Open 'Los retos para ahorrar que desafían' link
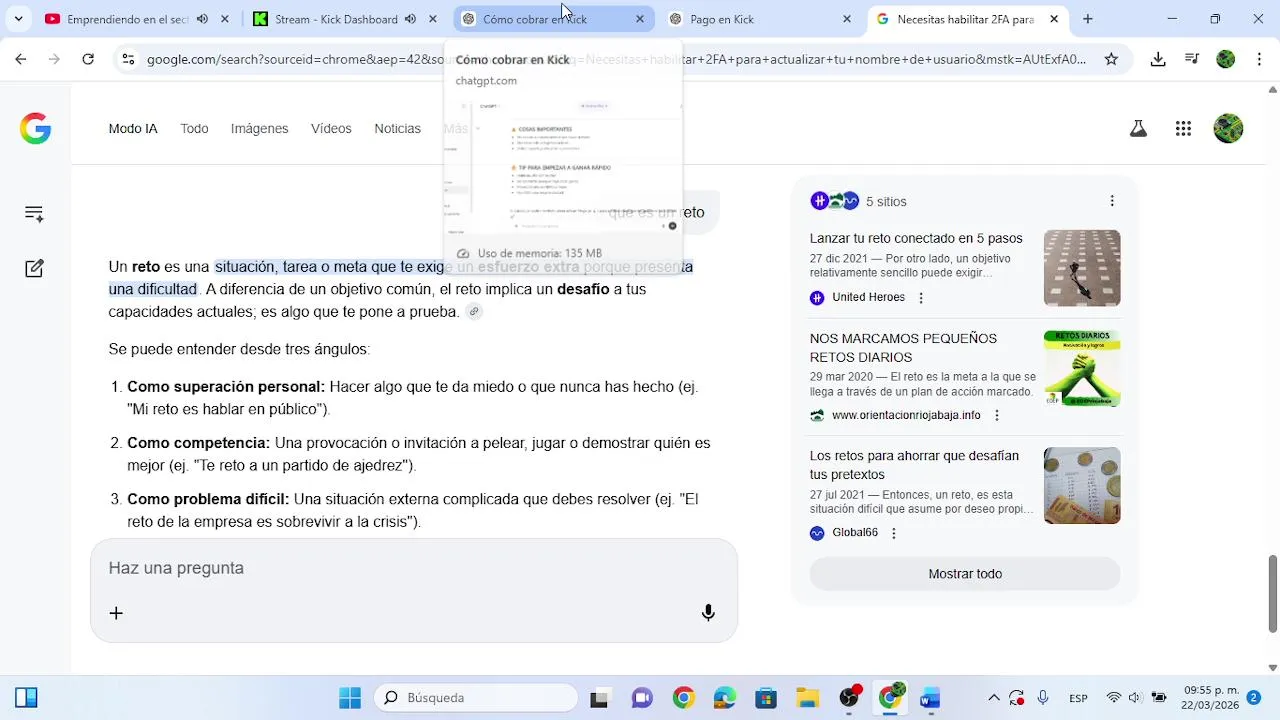This screenshot has height=720, width=1280. tap(914, 465)
